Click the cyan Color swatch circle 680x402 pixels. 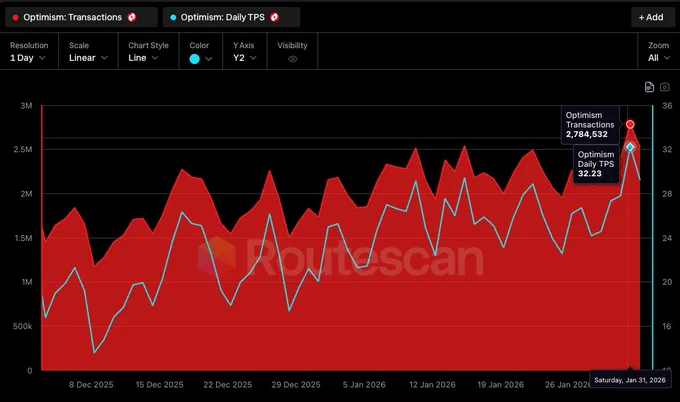coord(194,59)
